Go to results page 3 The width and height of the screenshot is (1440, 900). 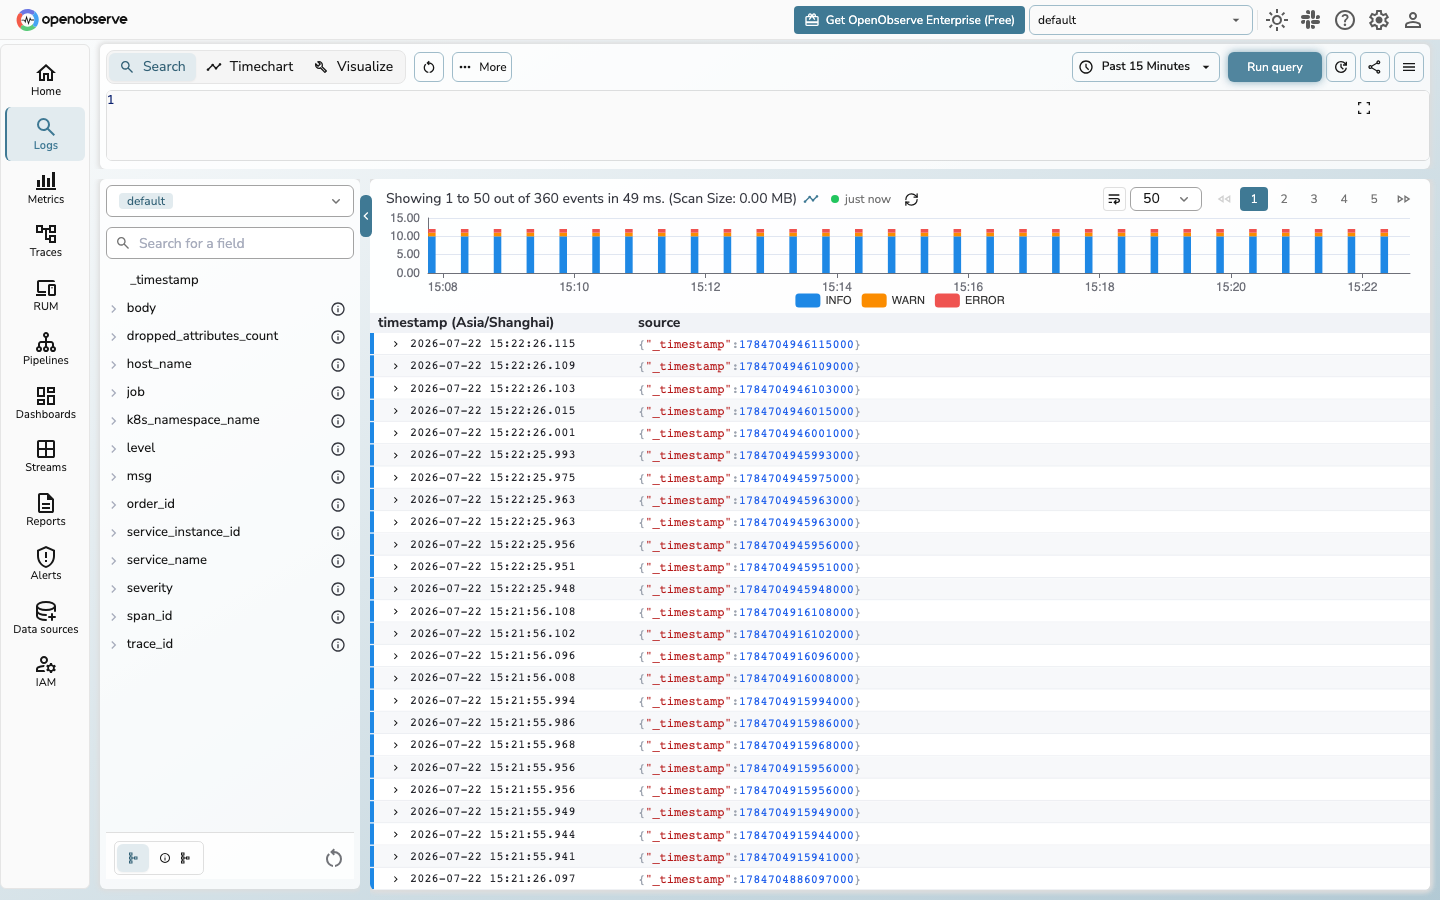click(1314, 199)
